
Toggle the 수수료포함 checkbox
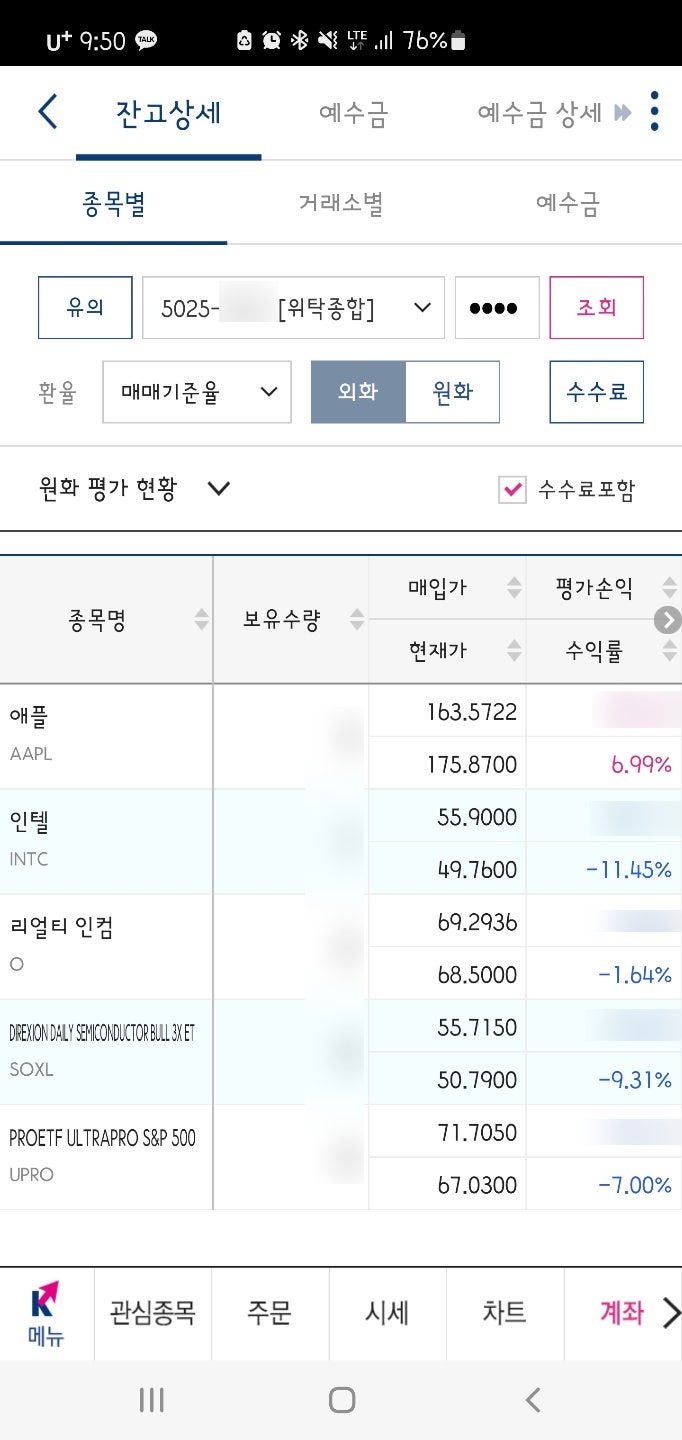click(x=512, y=489)
